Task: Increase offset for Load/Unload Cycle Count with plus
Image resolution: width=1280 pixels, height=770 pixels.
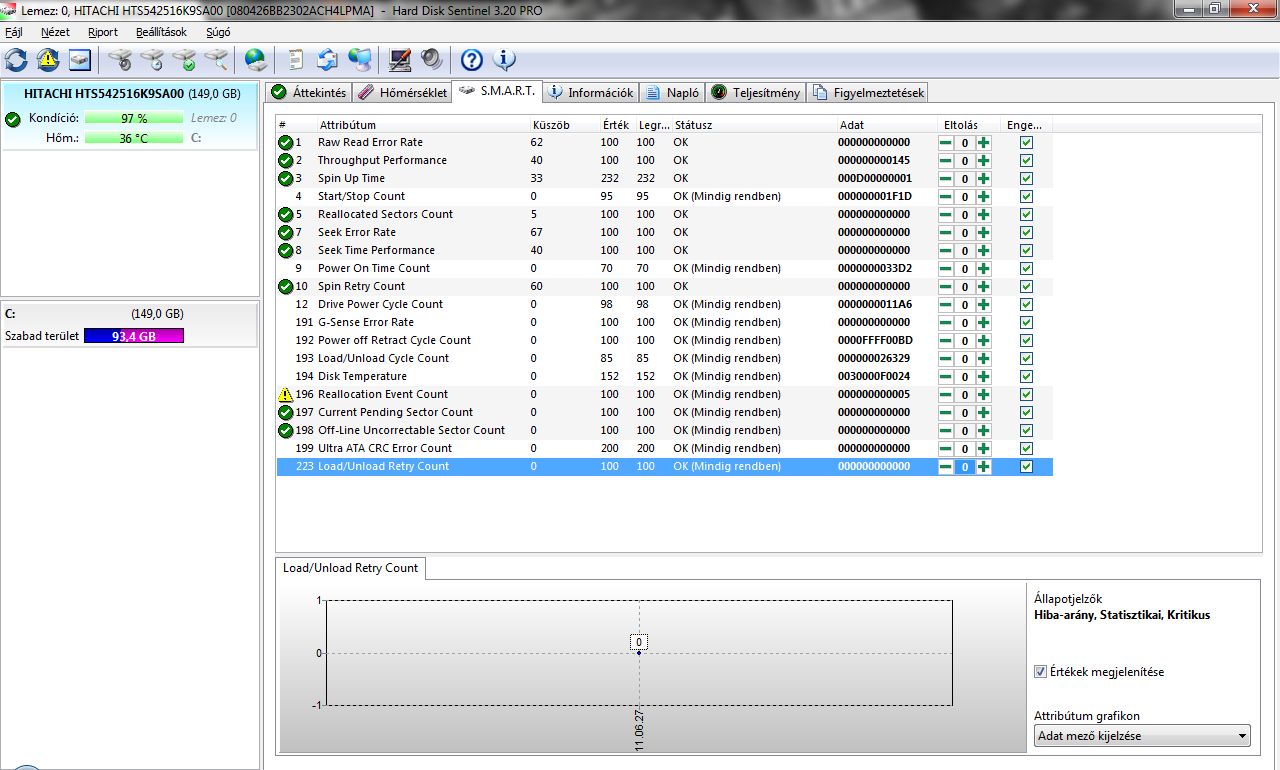Action: (x=984, y=359)
